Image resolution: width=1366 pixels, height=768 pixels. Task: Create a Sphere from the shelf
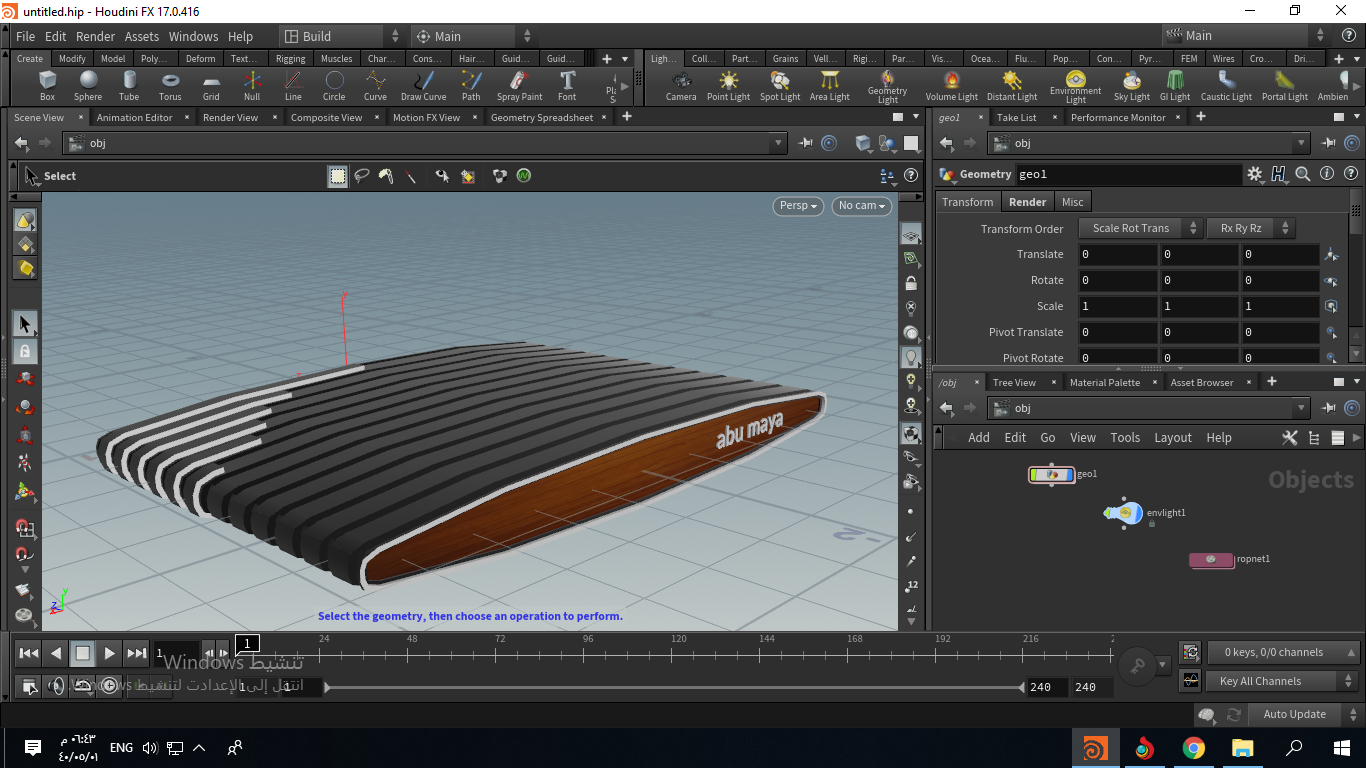[88, 85]
